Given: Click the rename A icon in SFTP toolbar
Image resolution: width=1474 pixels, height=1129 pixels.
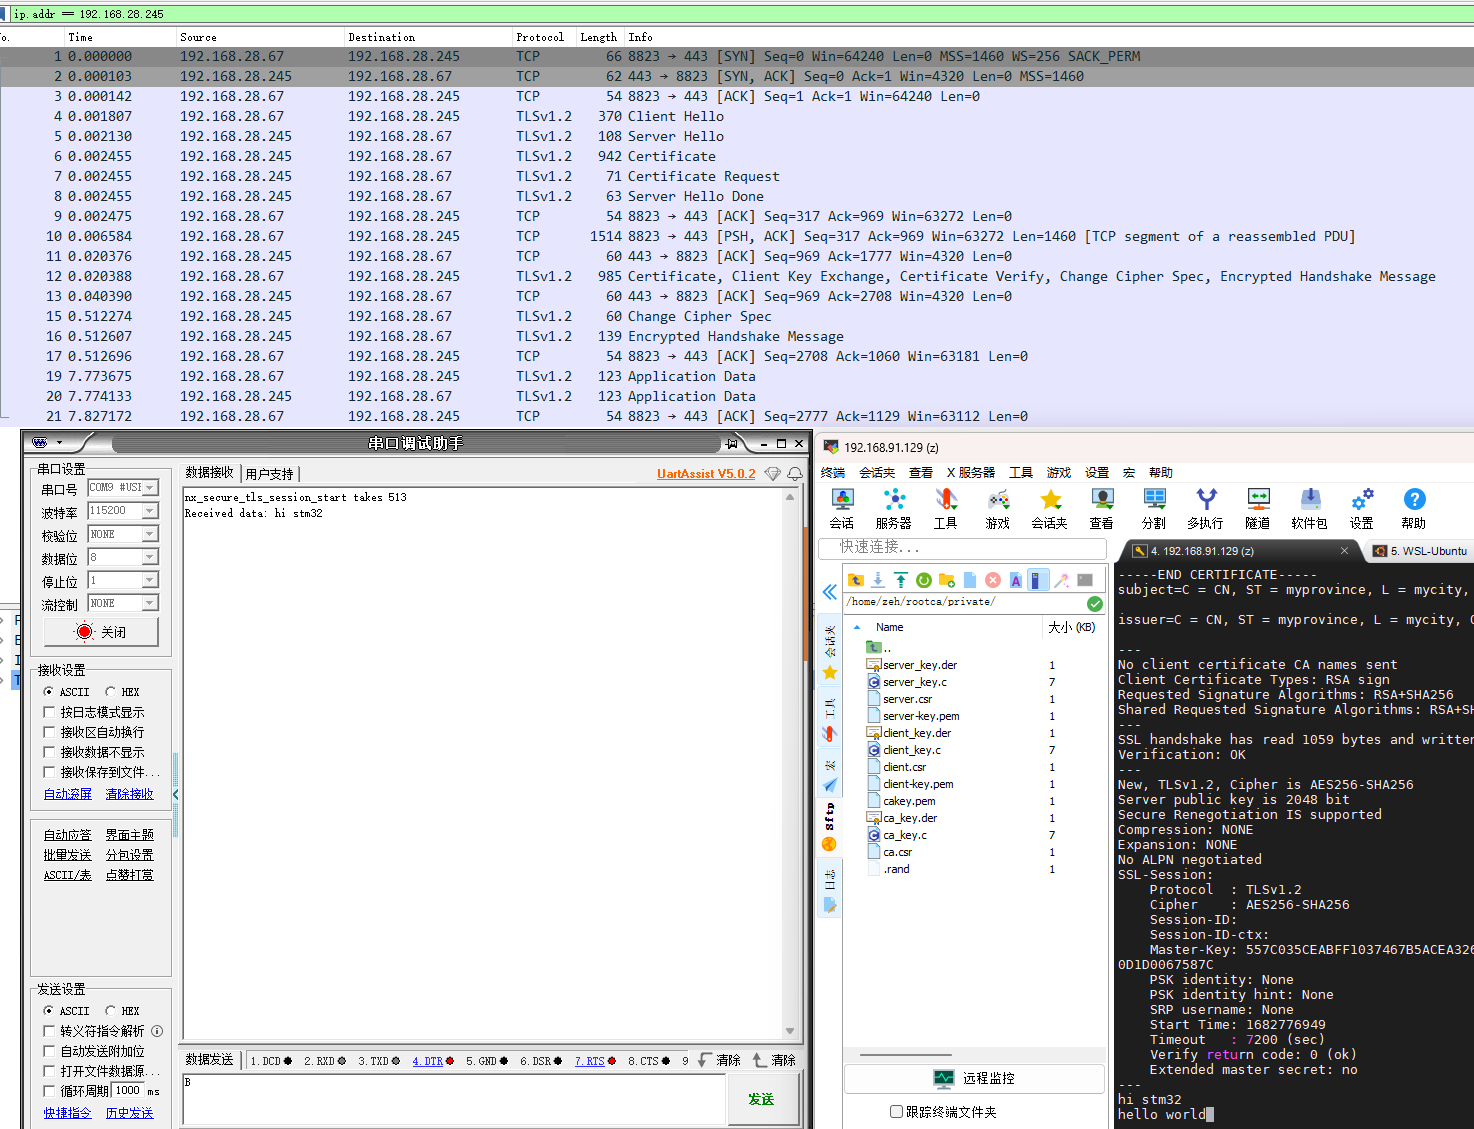Looking at the screenshot, I should (1016, 580).
